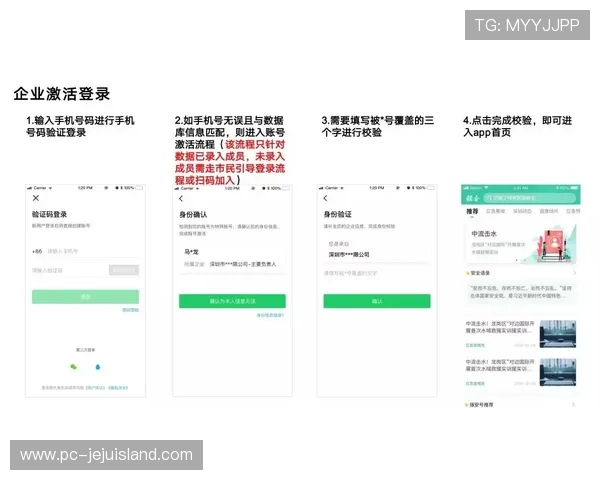Open the blue link under the 身份确认 confirm button
This screenshot has height=480, width=600.
click(x=270, y=315)
